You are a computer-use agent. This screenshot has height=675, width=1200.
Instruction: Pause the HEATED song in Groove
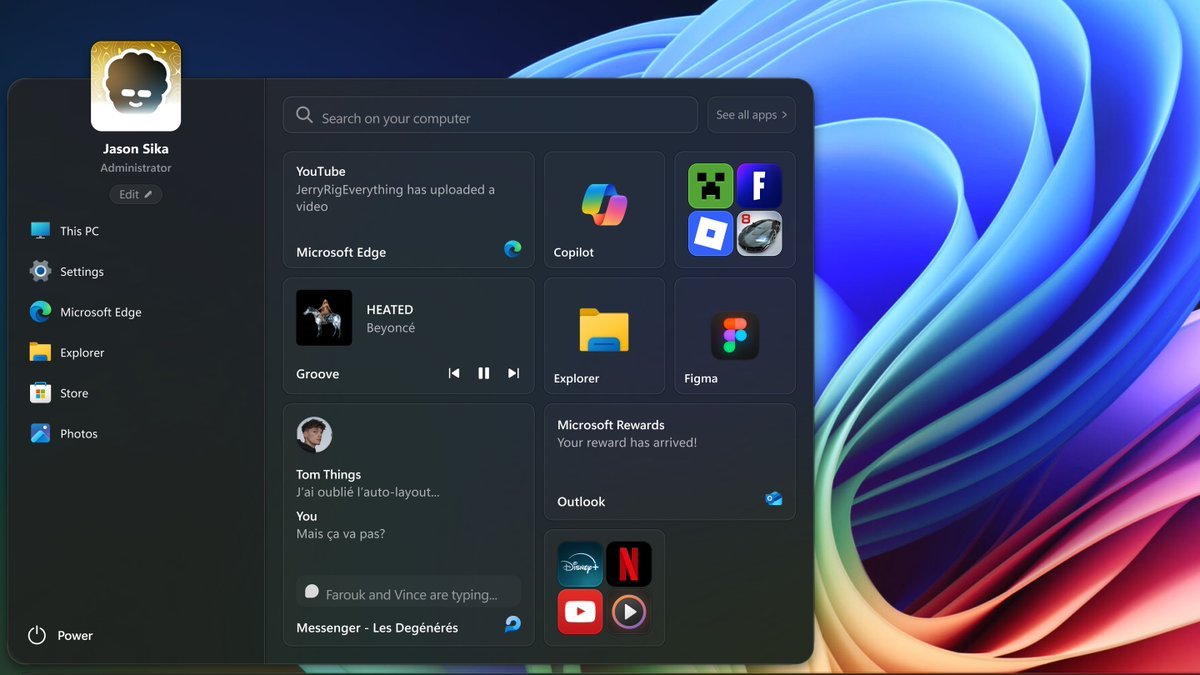(x=484, y=373)
